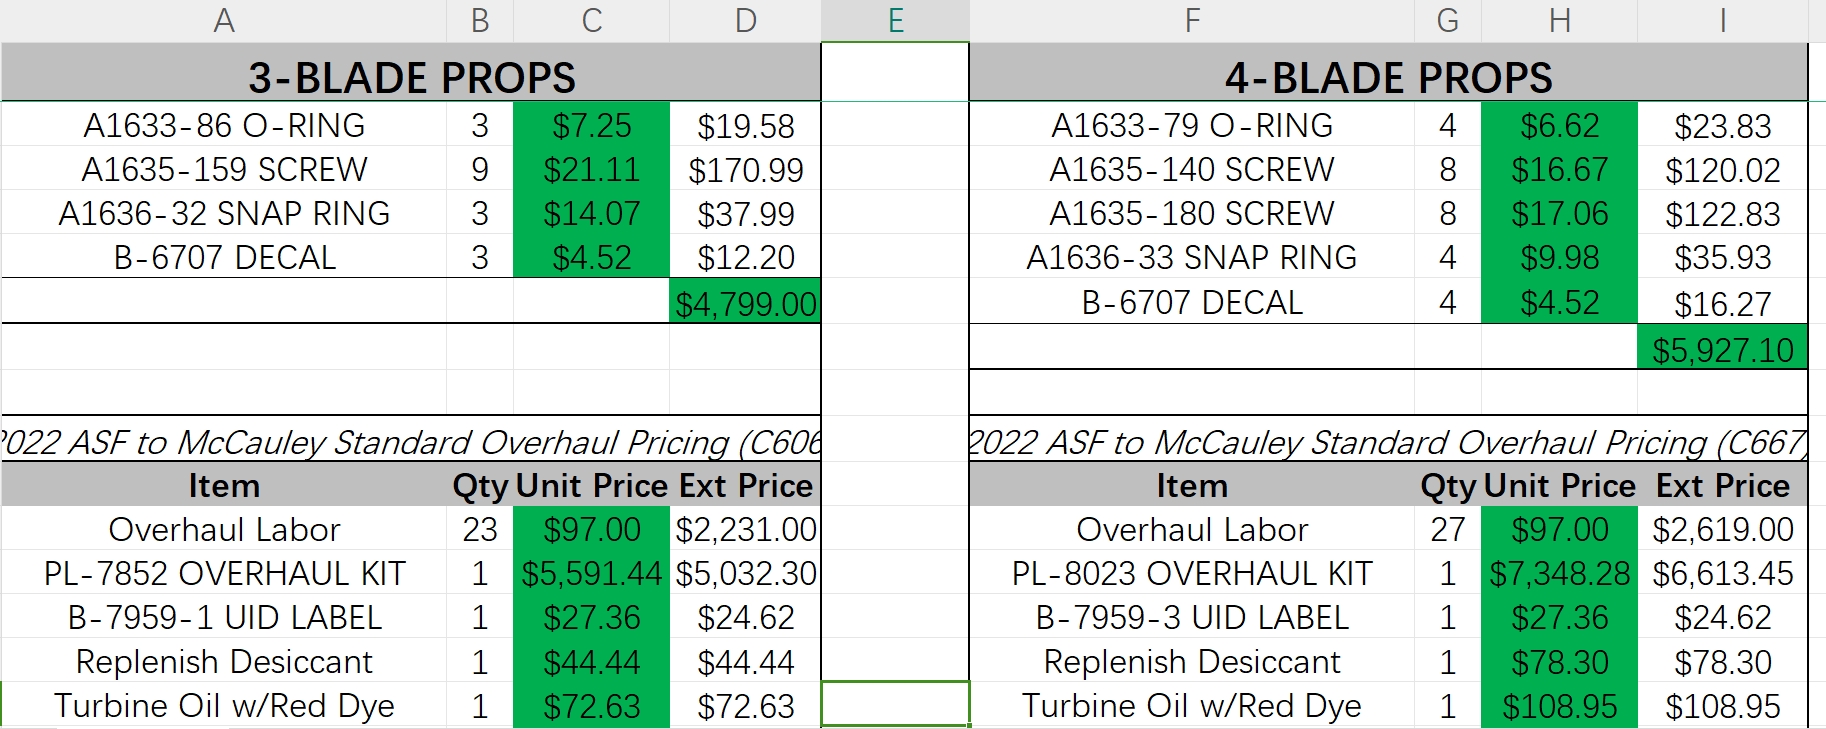Select the left Ext Price header cell
This screenshot has width=1826, height=729.
[x=745, y=485]
